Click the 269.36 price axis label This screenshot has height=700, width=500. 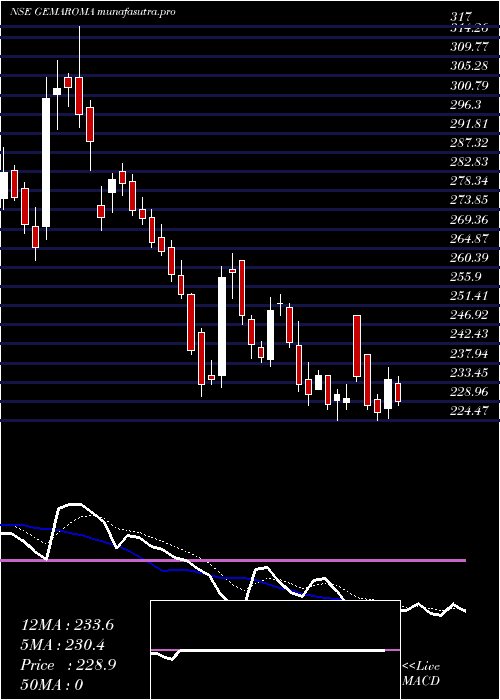click(x=469, y=219)
